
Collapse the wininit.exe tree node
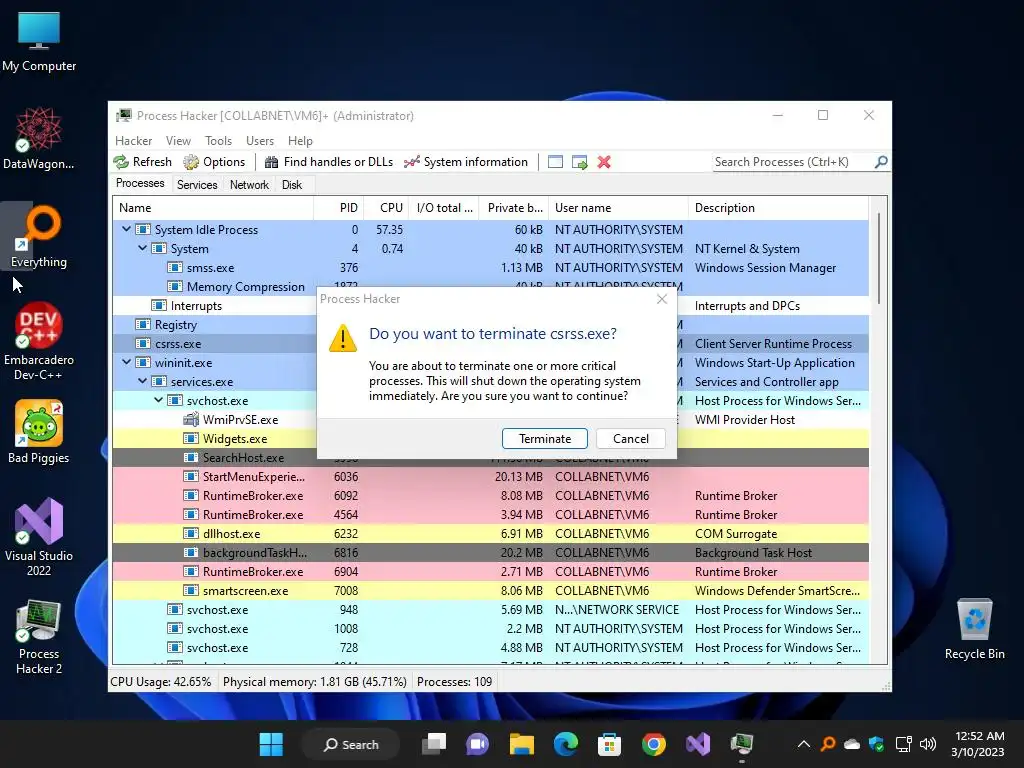click(x=126, y=362)
